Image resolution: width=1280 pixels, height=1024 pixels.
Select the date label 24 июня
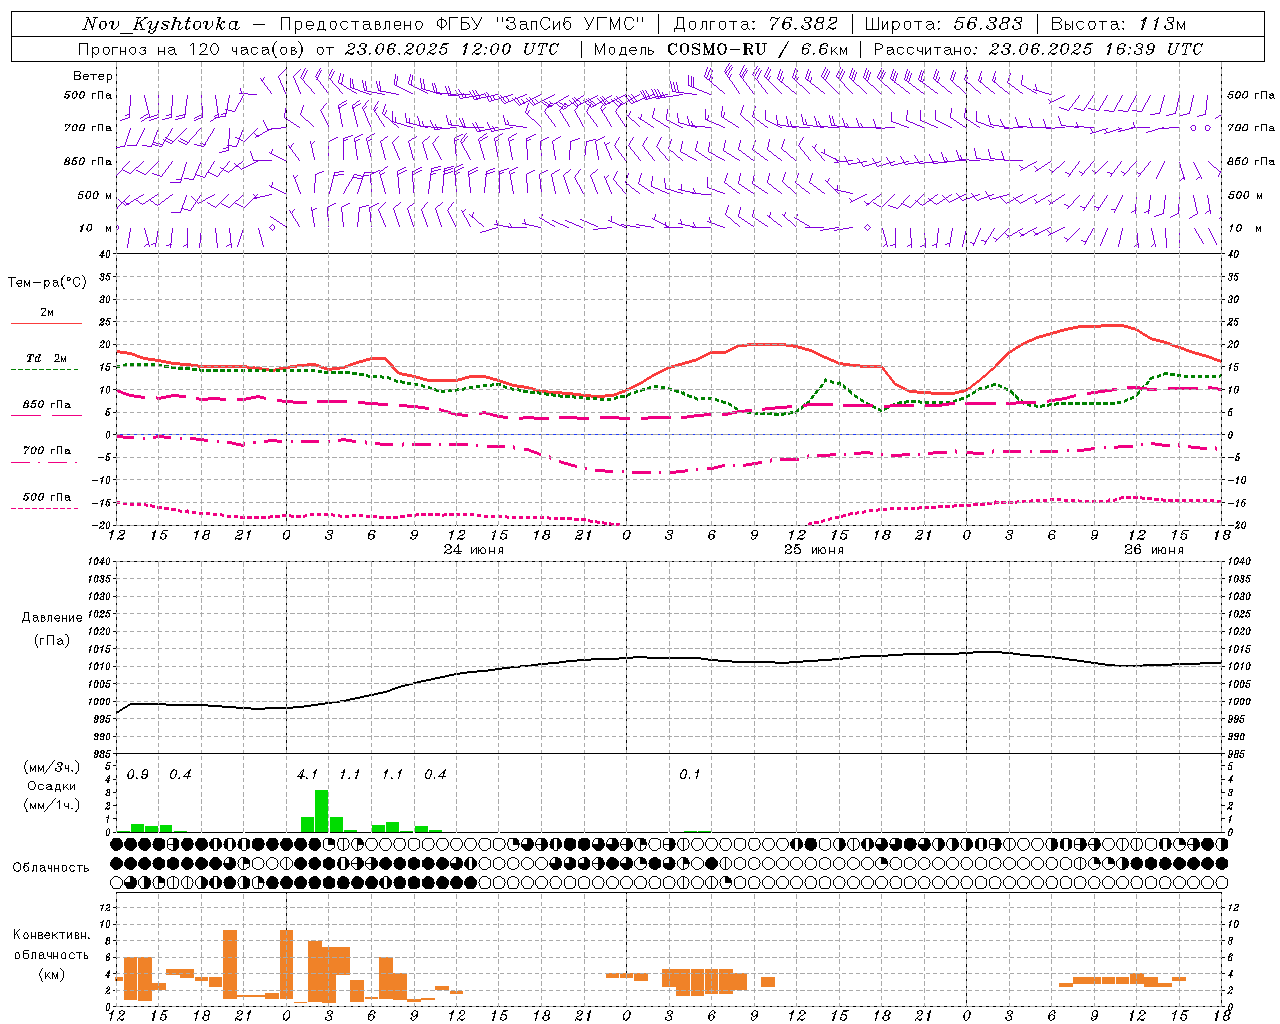[474, 550]
